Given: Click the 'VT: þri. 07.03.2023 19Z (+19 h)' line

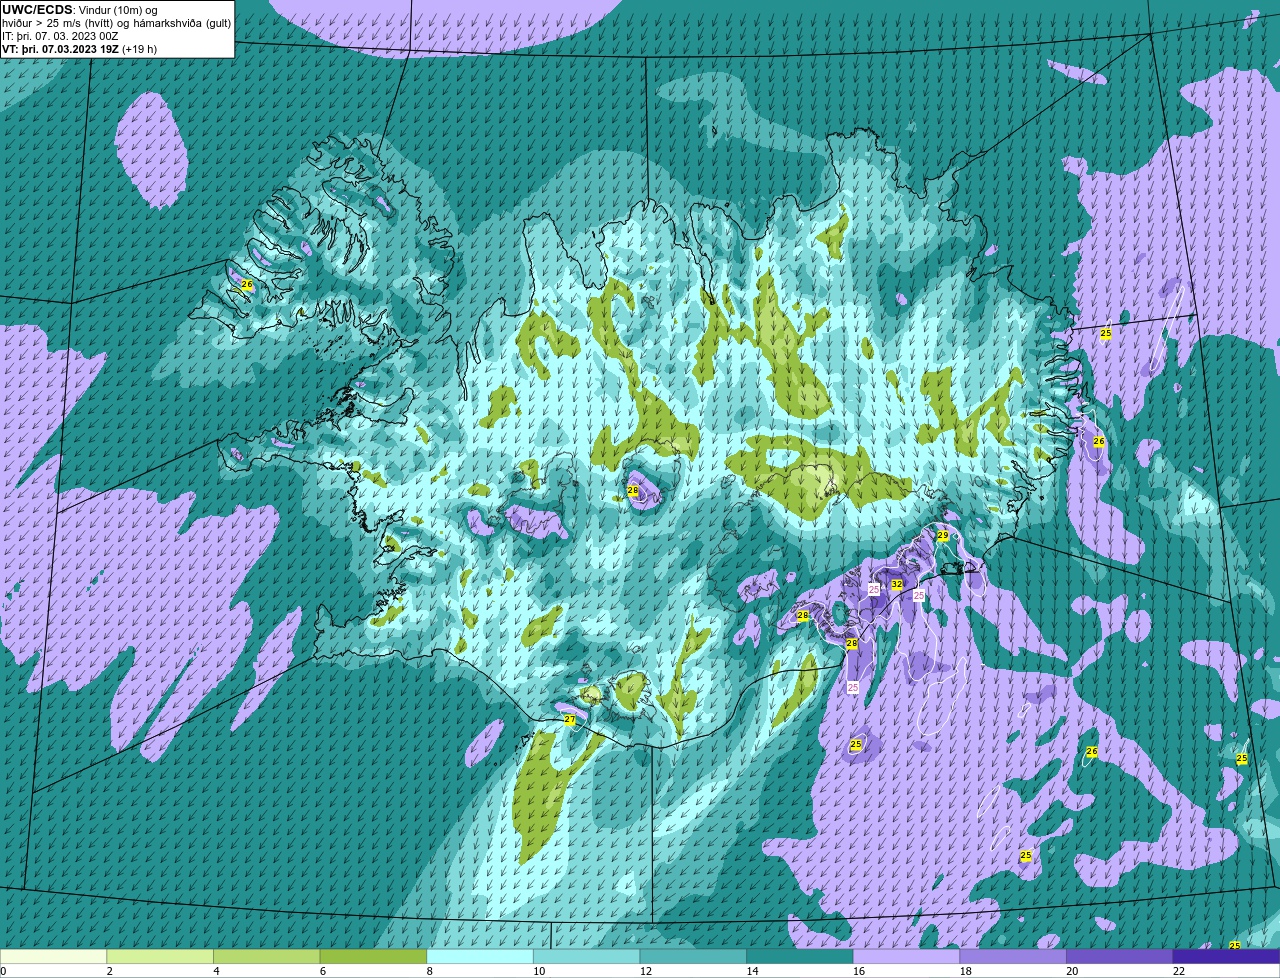Looking at the screenshot, I should [80, 49].
